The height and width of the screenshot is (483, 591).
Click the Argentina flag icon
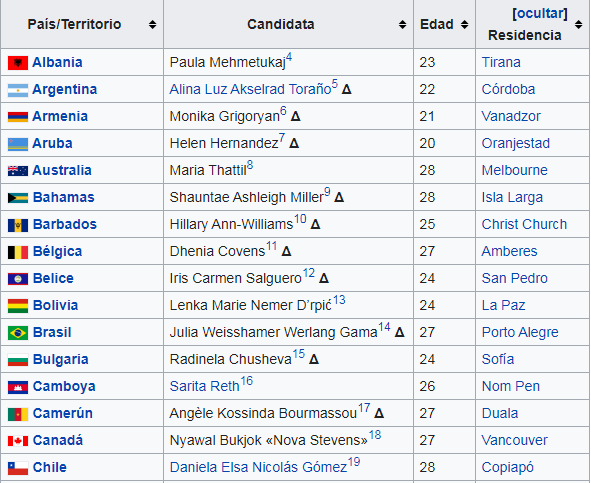point(18,90)
